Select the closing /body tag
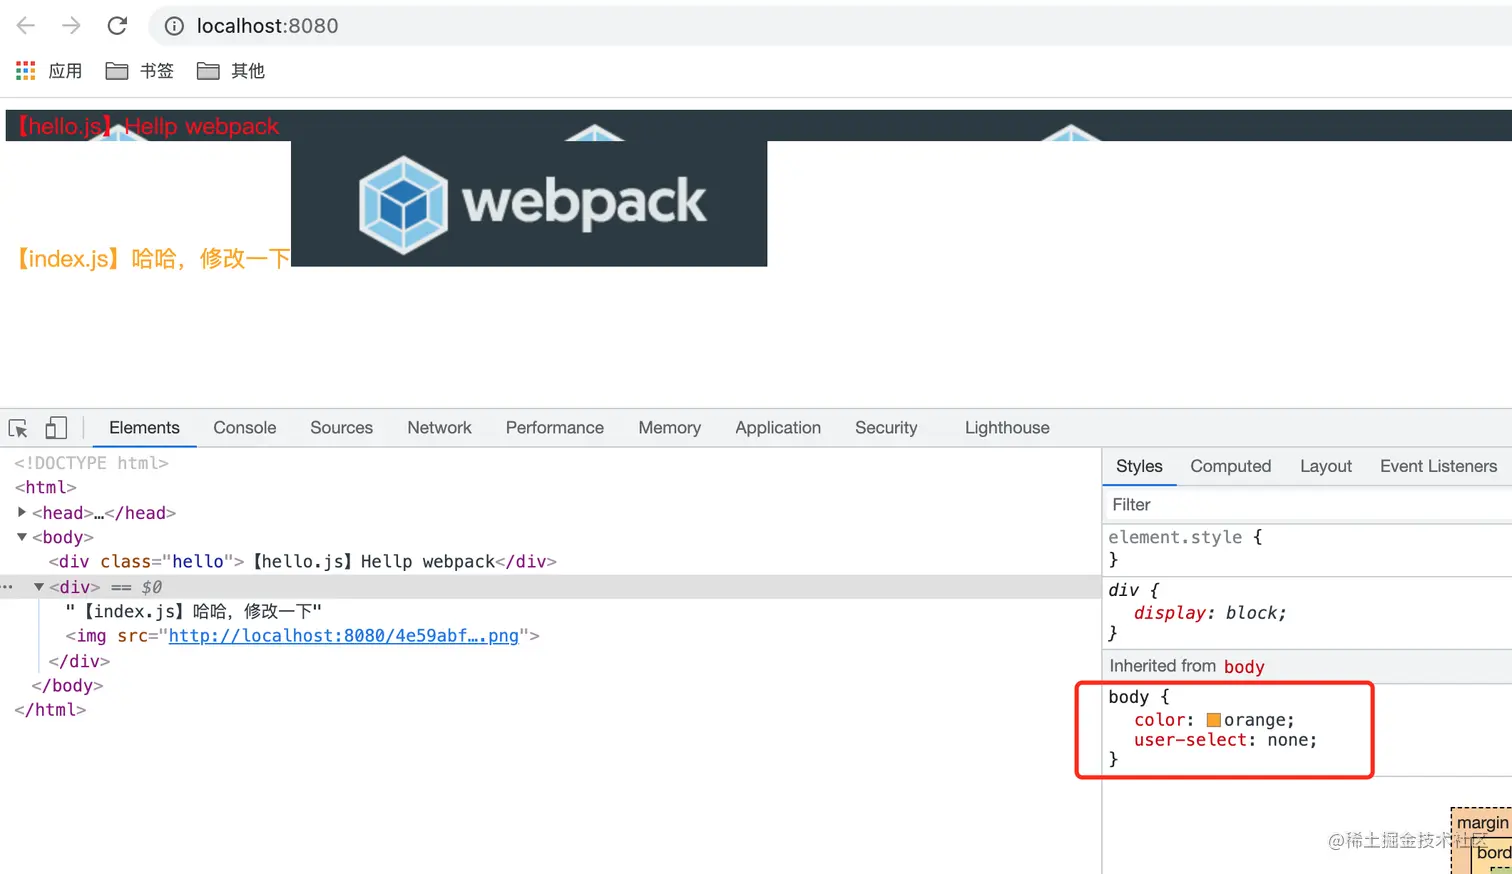 coord(67,686)
